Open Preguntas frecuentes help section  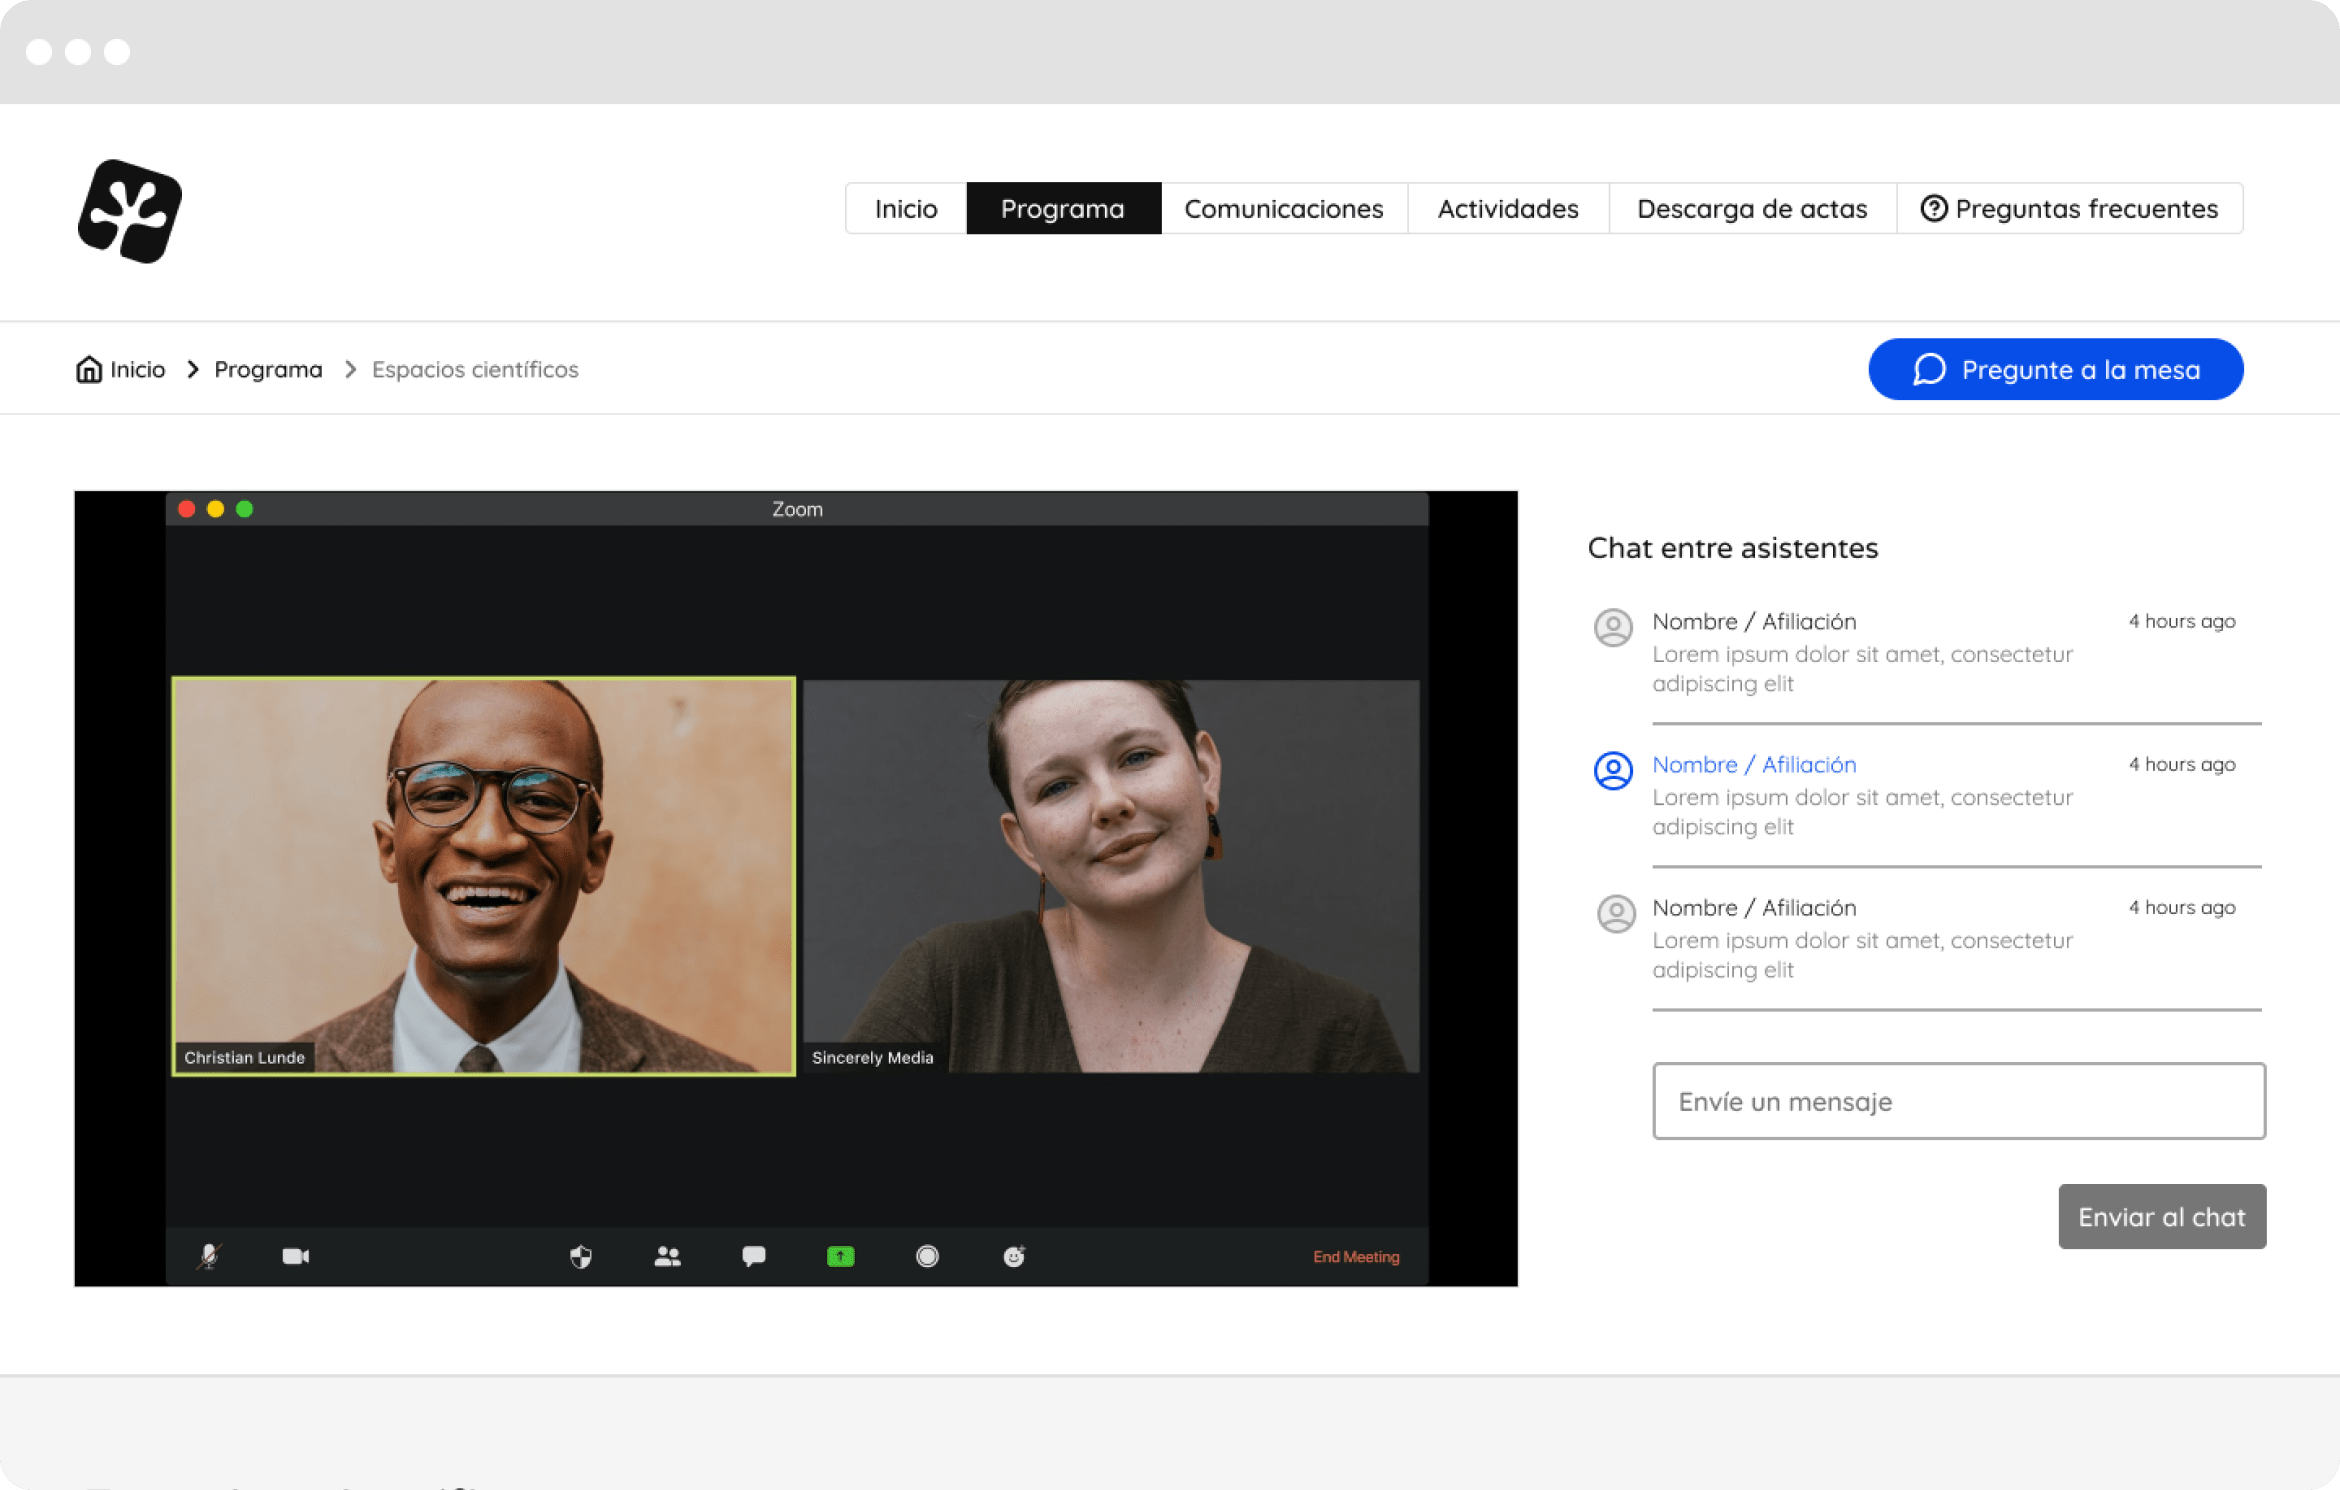tap(2069, 209)
